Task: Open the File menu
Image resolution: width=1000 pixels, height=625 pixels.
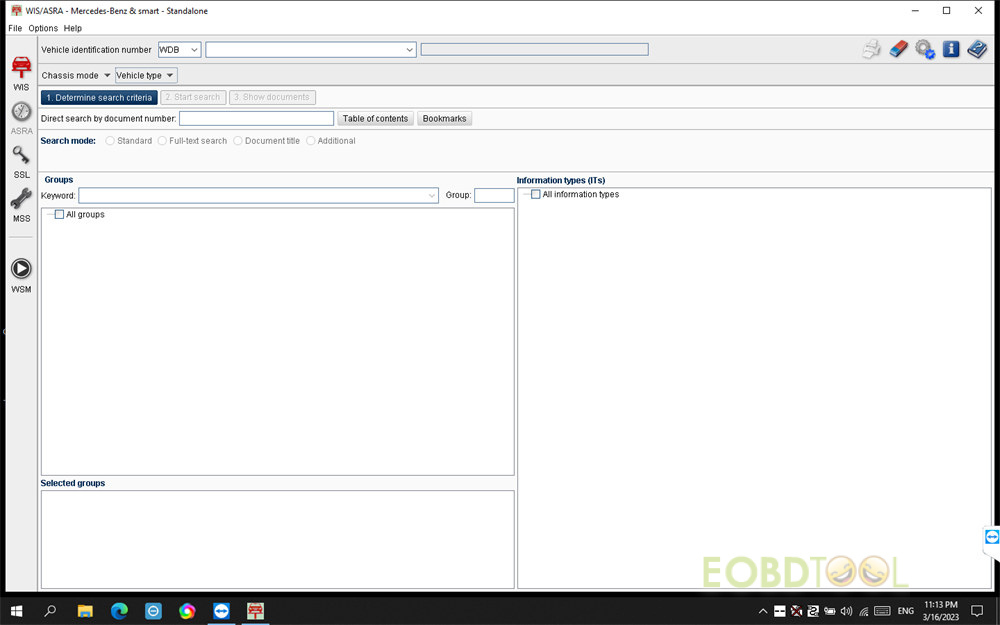Action: (x=15, y=28)
